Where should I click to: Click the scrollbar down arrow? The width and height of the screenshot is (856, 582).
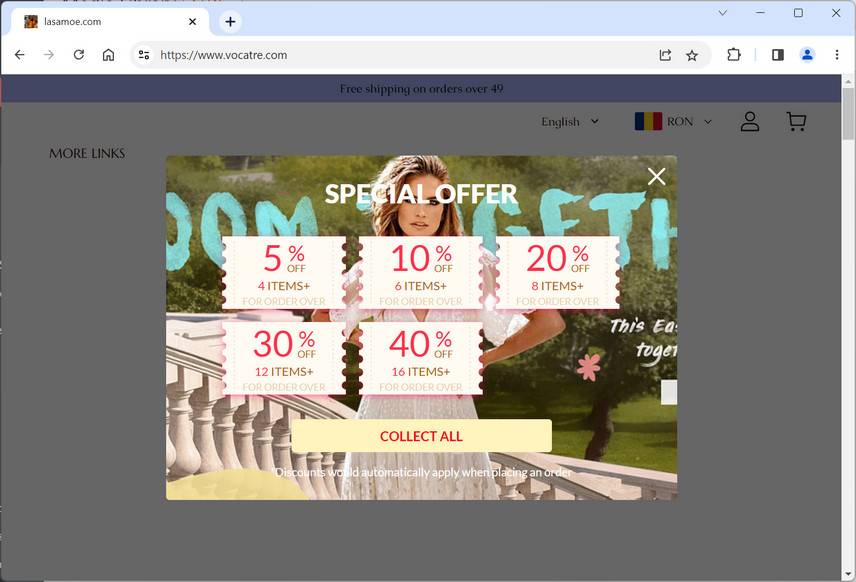(x=848, y=574)
